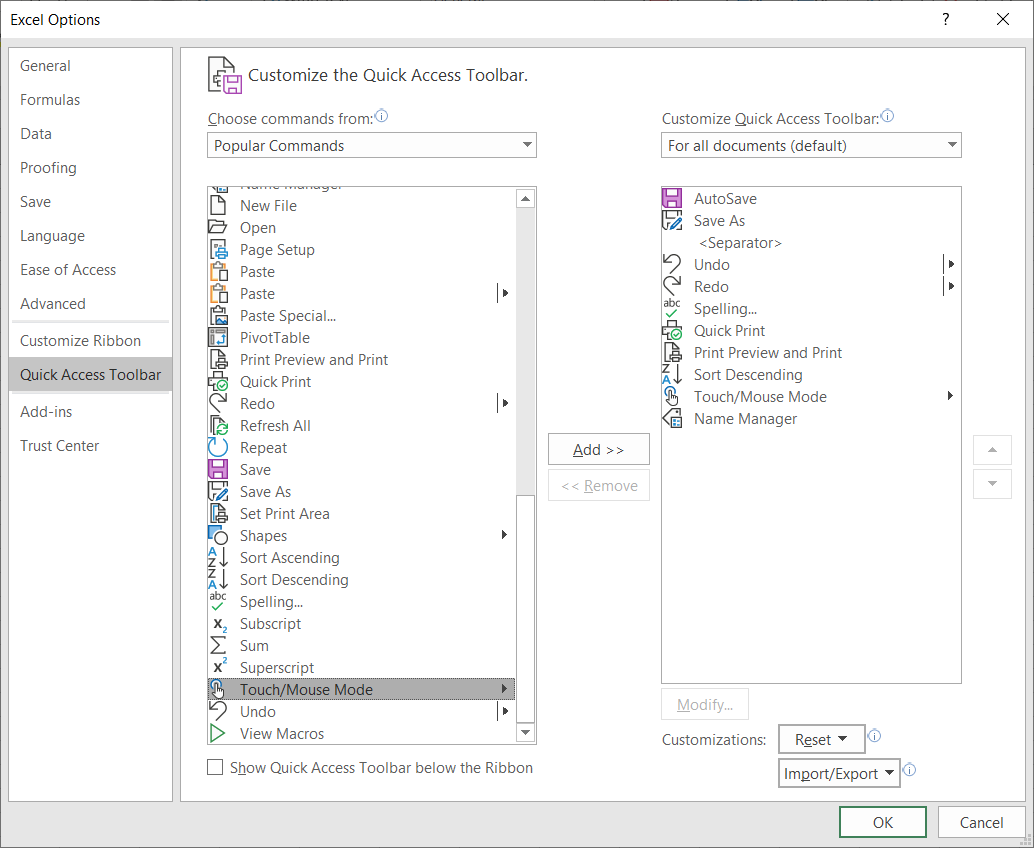Click info icon next to Reset button
Screen dimensions: 1034x848
pos(874,736)
